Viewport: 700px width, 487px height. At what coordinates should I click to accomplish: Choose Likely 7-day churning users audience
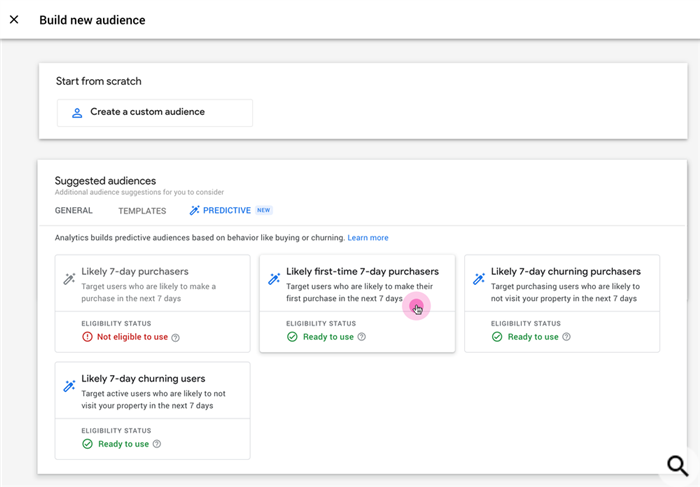pyautogui.click(x=152, y=410)
